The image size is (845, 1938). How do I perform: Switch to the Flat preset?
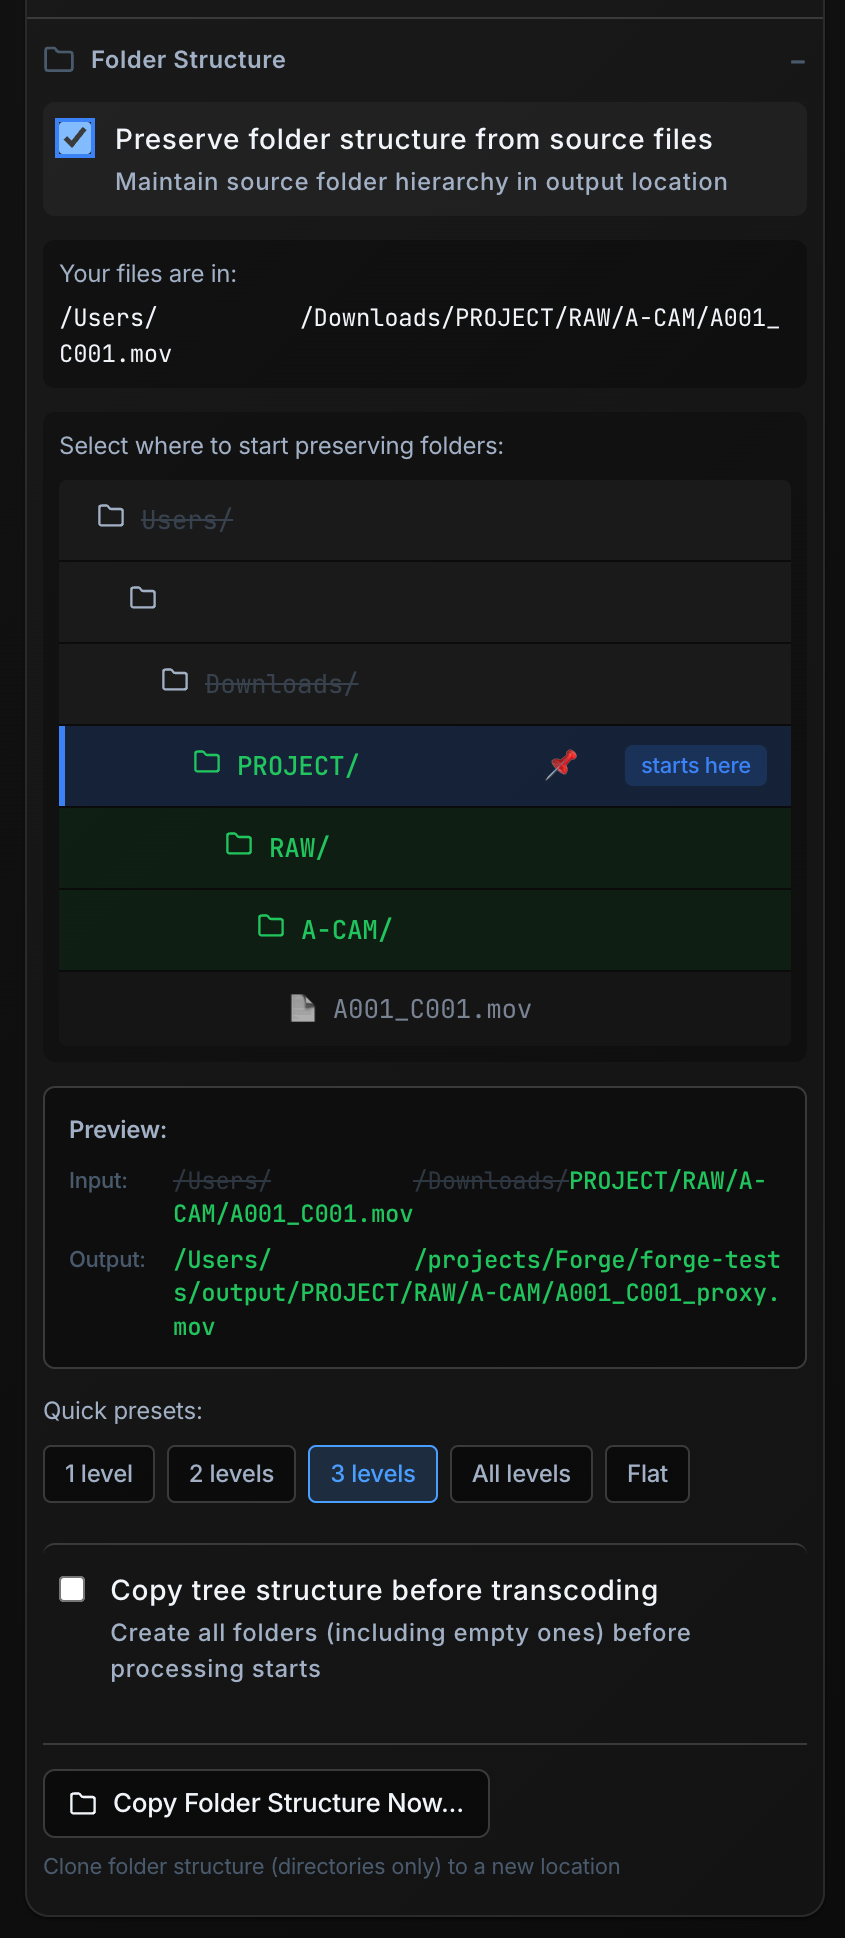(x=646, y=1473)
